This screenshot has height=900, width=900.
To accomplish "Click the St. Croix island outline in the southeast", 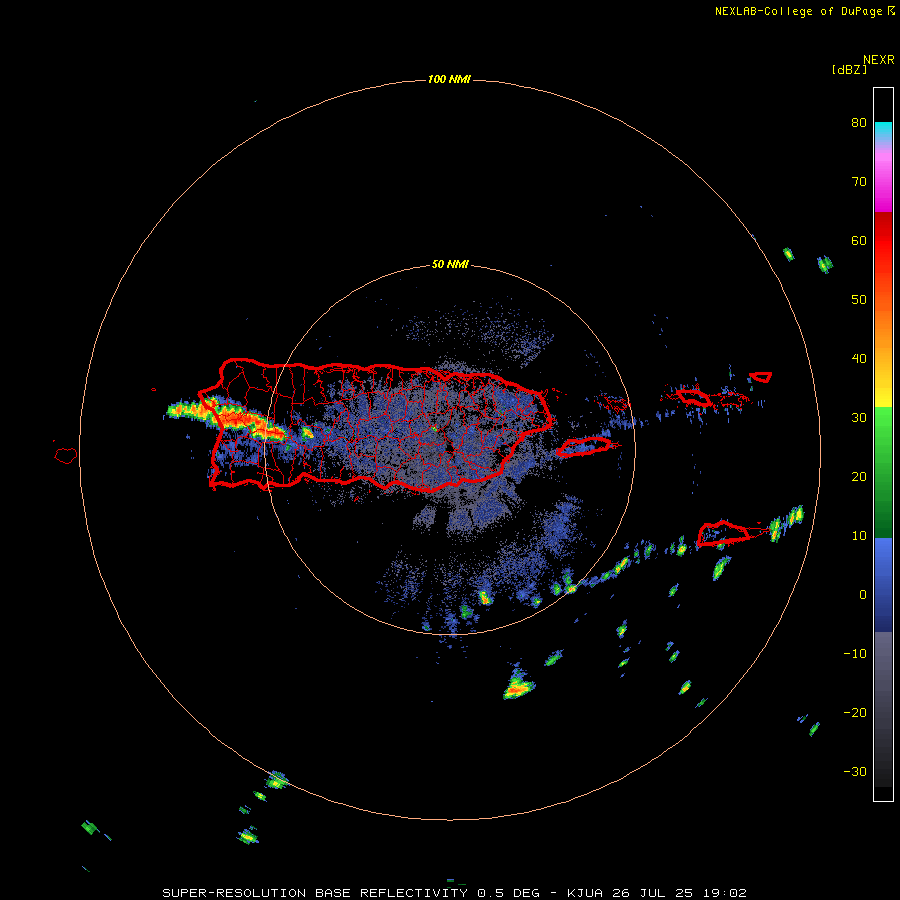I will [723, 533].
